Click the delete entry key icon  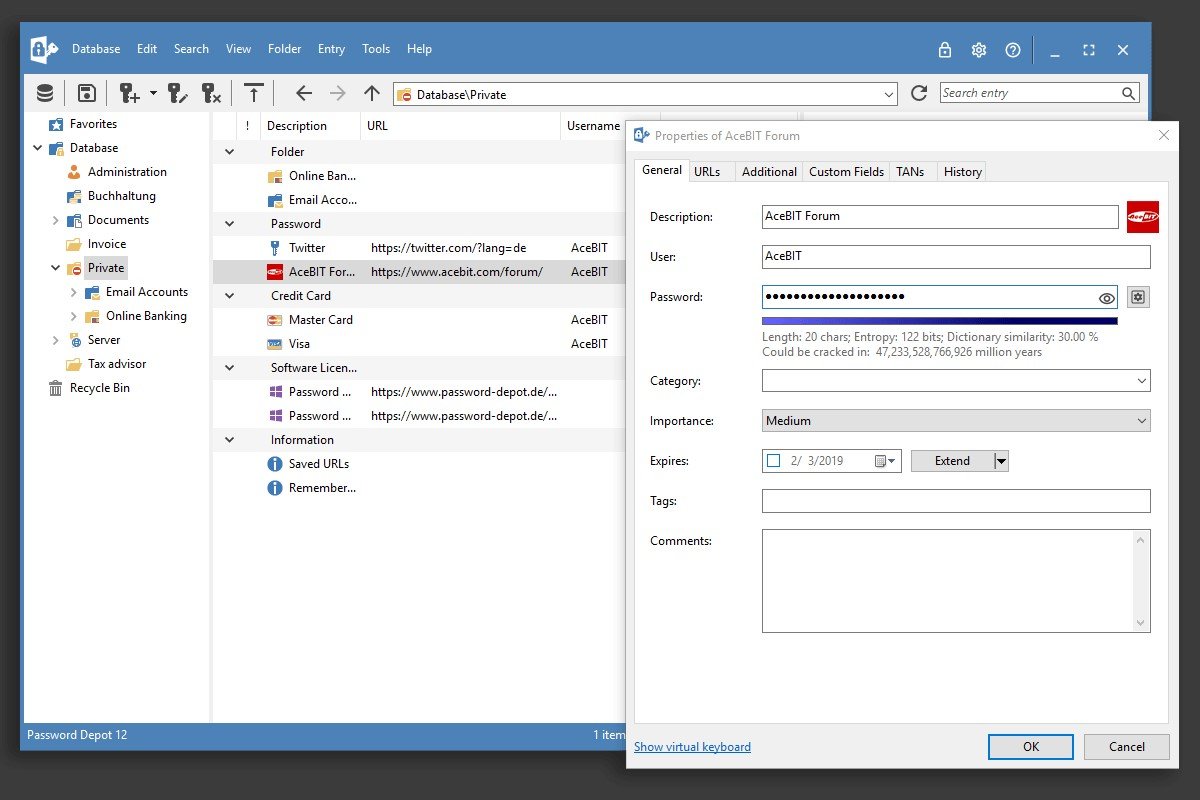211,93
